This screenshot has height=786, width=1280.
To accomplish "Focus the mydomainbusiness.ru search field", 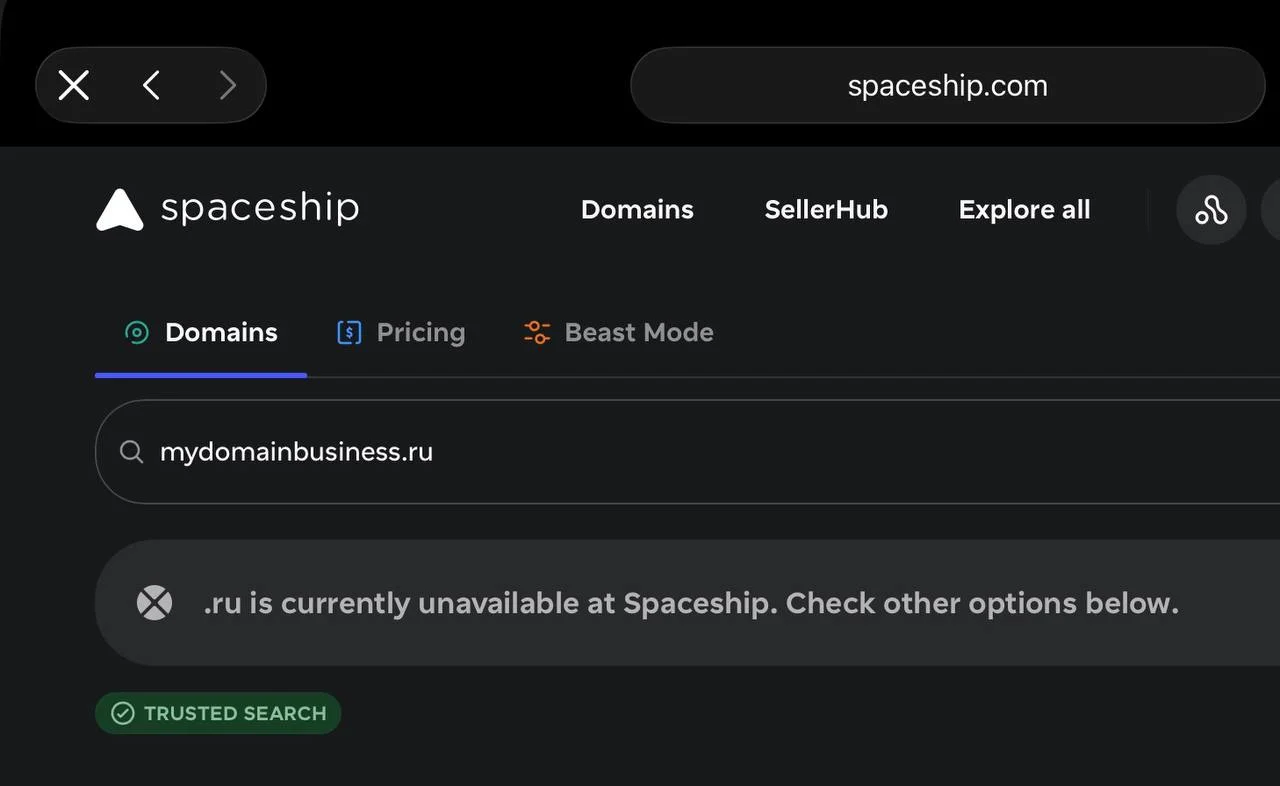I will point(688,452).
